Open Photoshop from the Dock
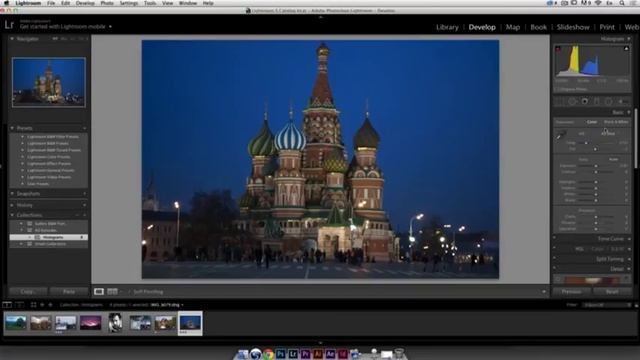The width and height of the screenshot is (640, 360). click(280, 353)
